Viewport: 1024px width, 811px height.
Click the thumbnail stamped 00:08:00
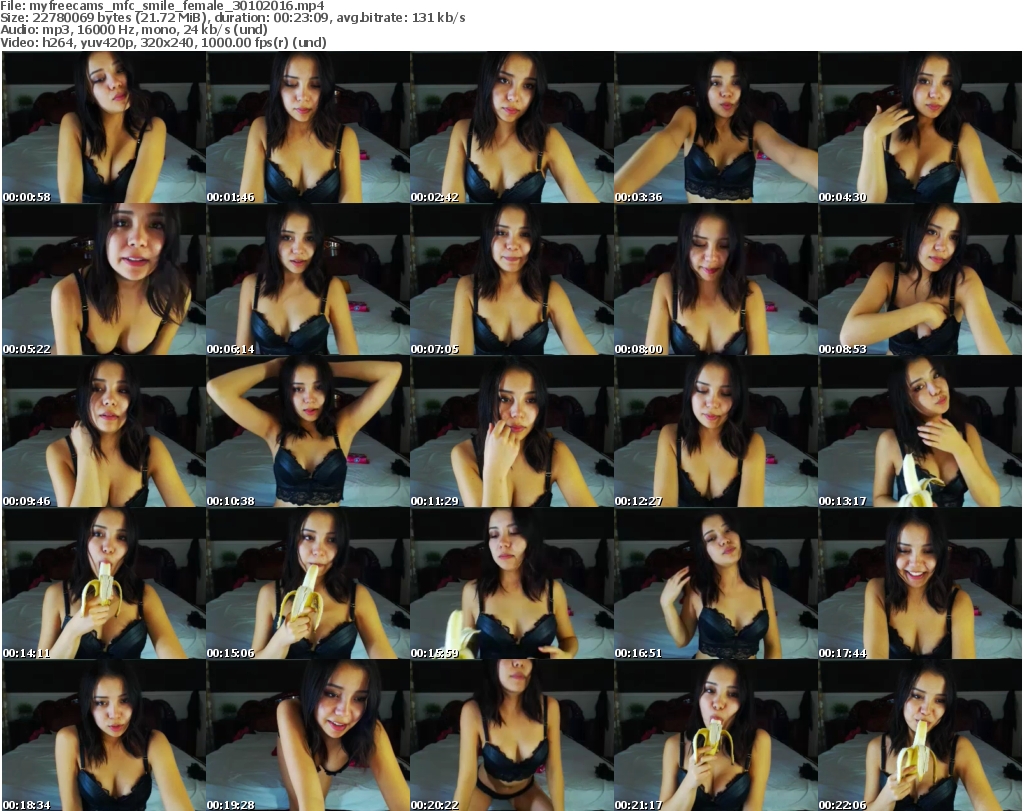coord(716,279)
